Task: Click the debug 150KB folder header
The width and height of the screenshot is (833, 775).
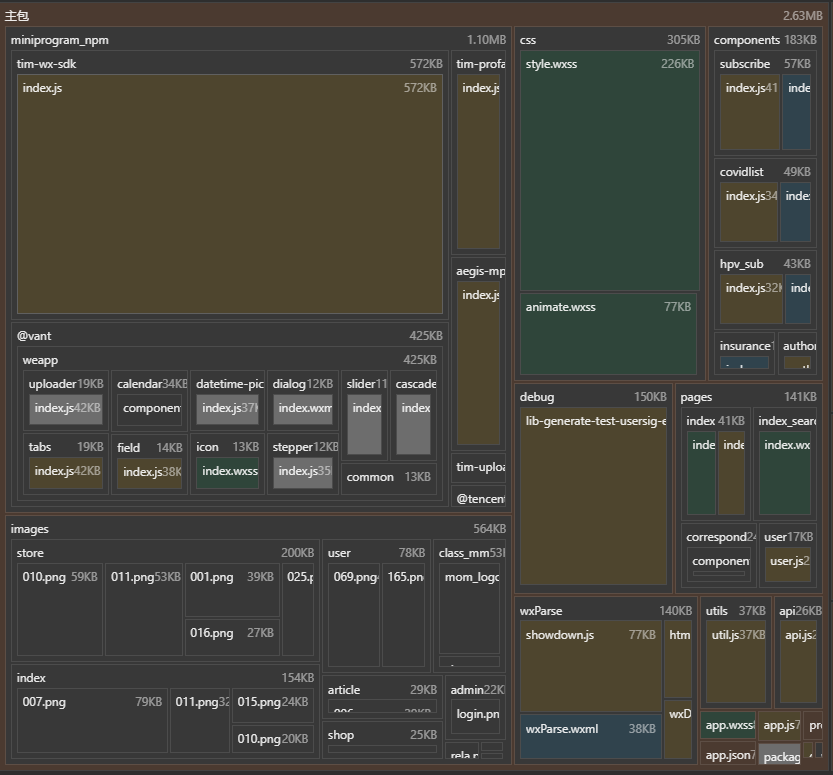Action: click(593, 397)
